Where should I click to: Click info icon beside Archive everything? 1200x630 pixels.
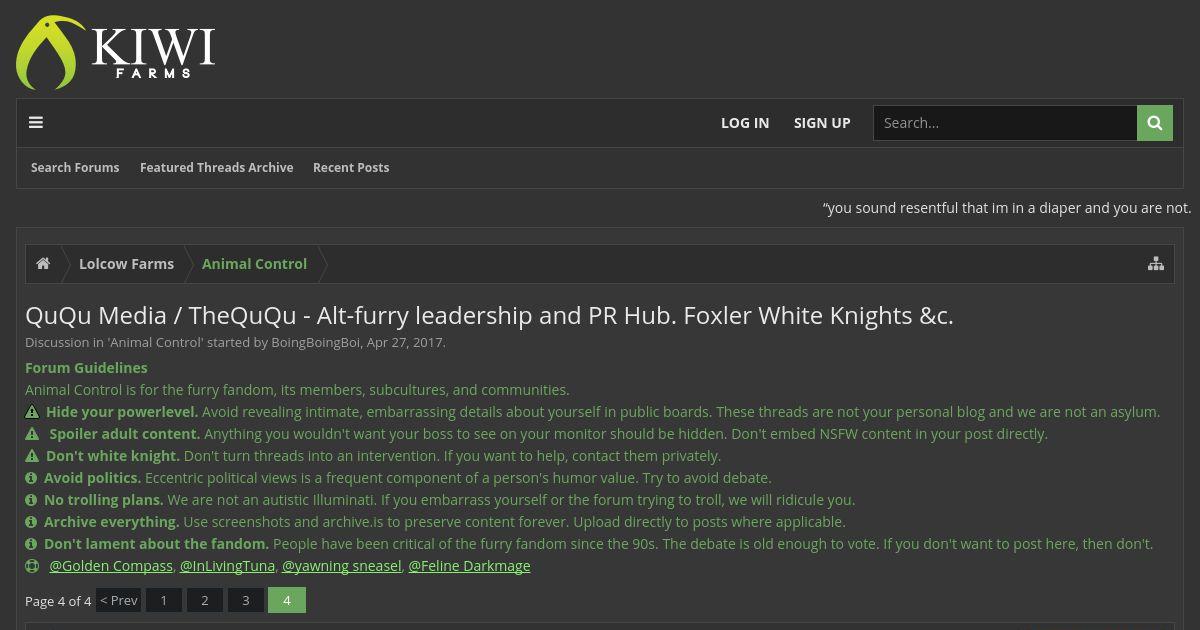(31, 522)
